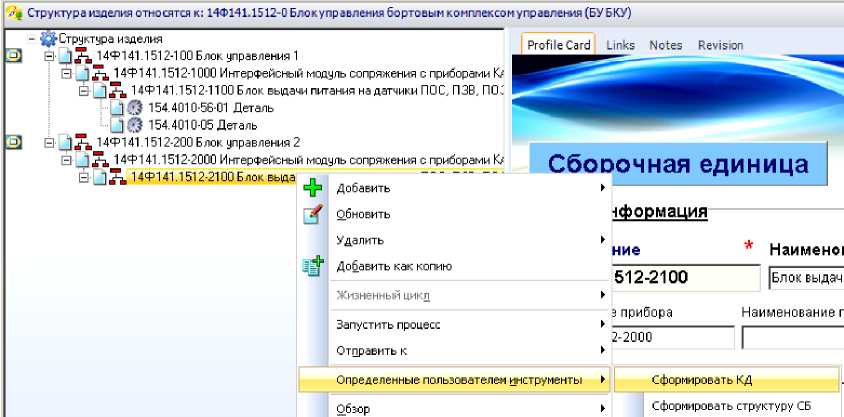Click the designation field showing 512-2100

tap(686, 278)
